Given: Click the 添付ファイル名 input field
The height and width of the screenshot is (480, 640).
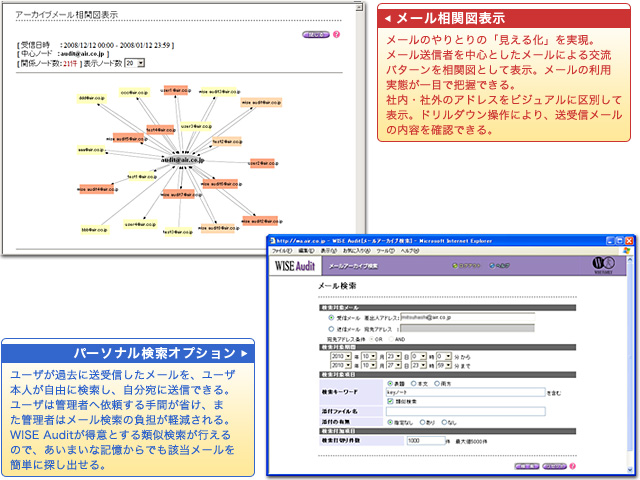Looking at the screenshot, I should [466, 411].
